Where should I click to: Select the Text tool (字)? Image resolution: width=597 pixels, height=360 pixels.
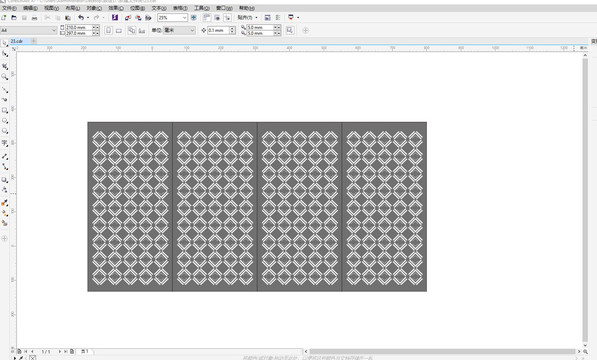pos(5,143)
